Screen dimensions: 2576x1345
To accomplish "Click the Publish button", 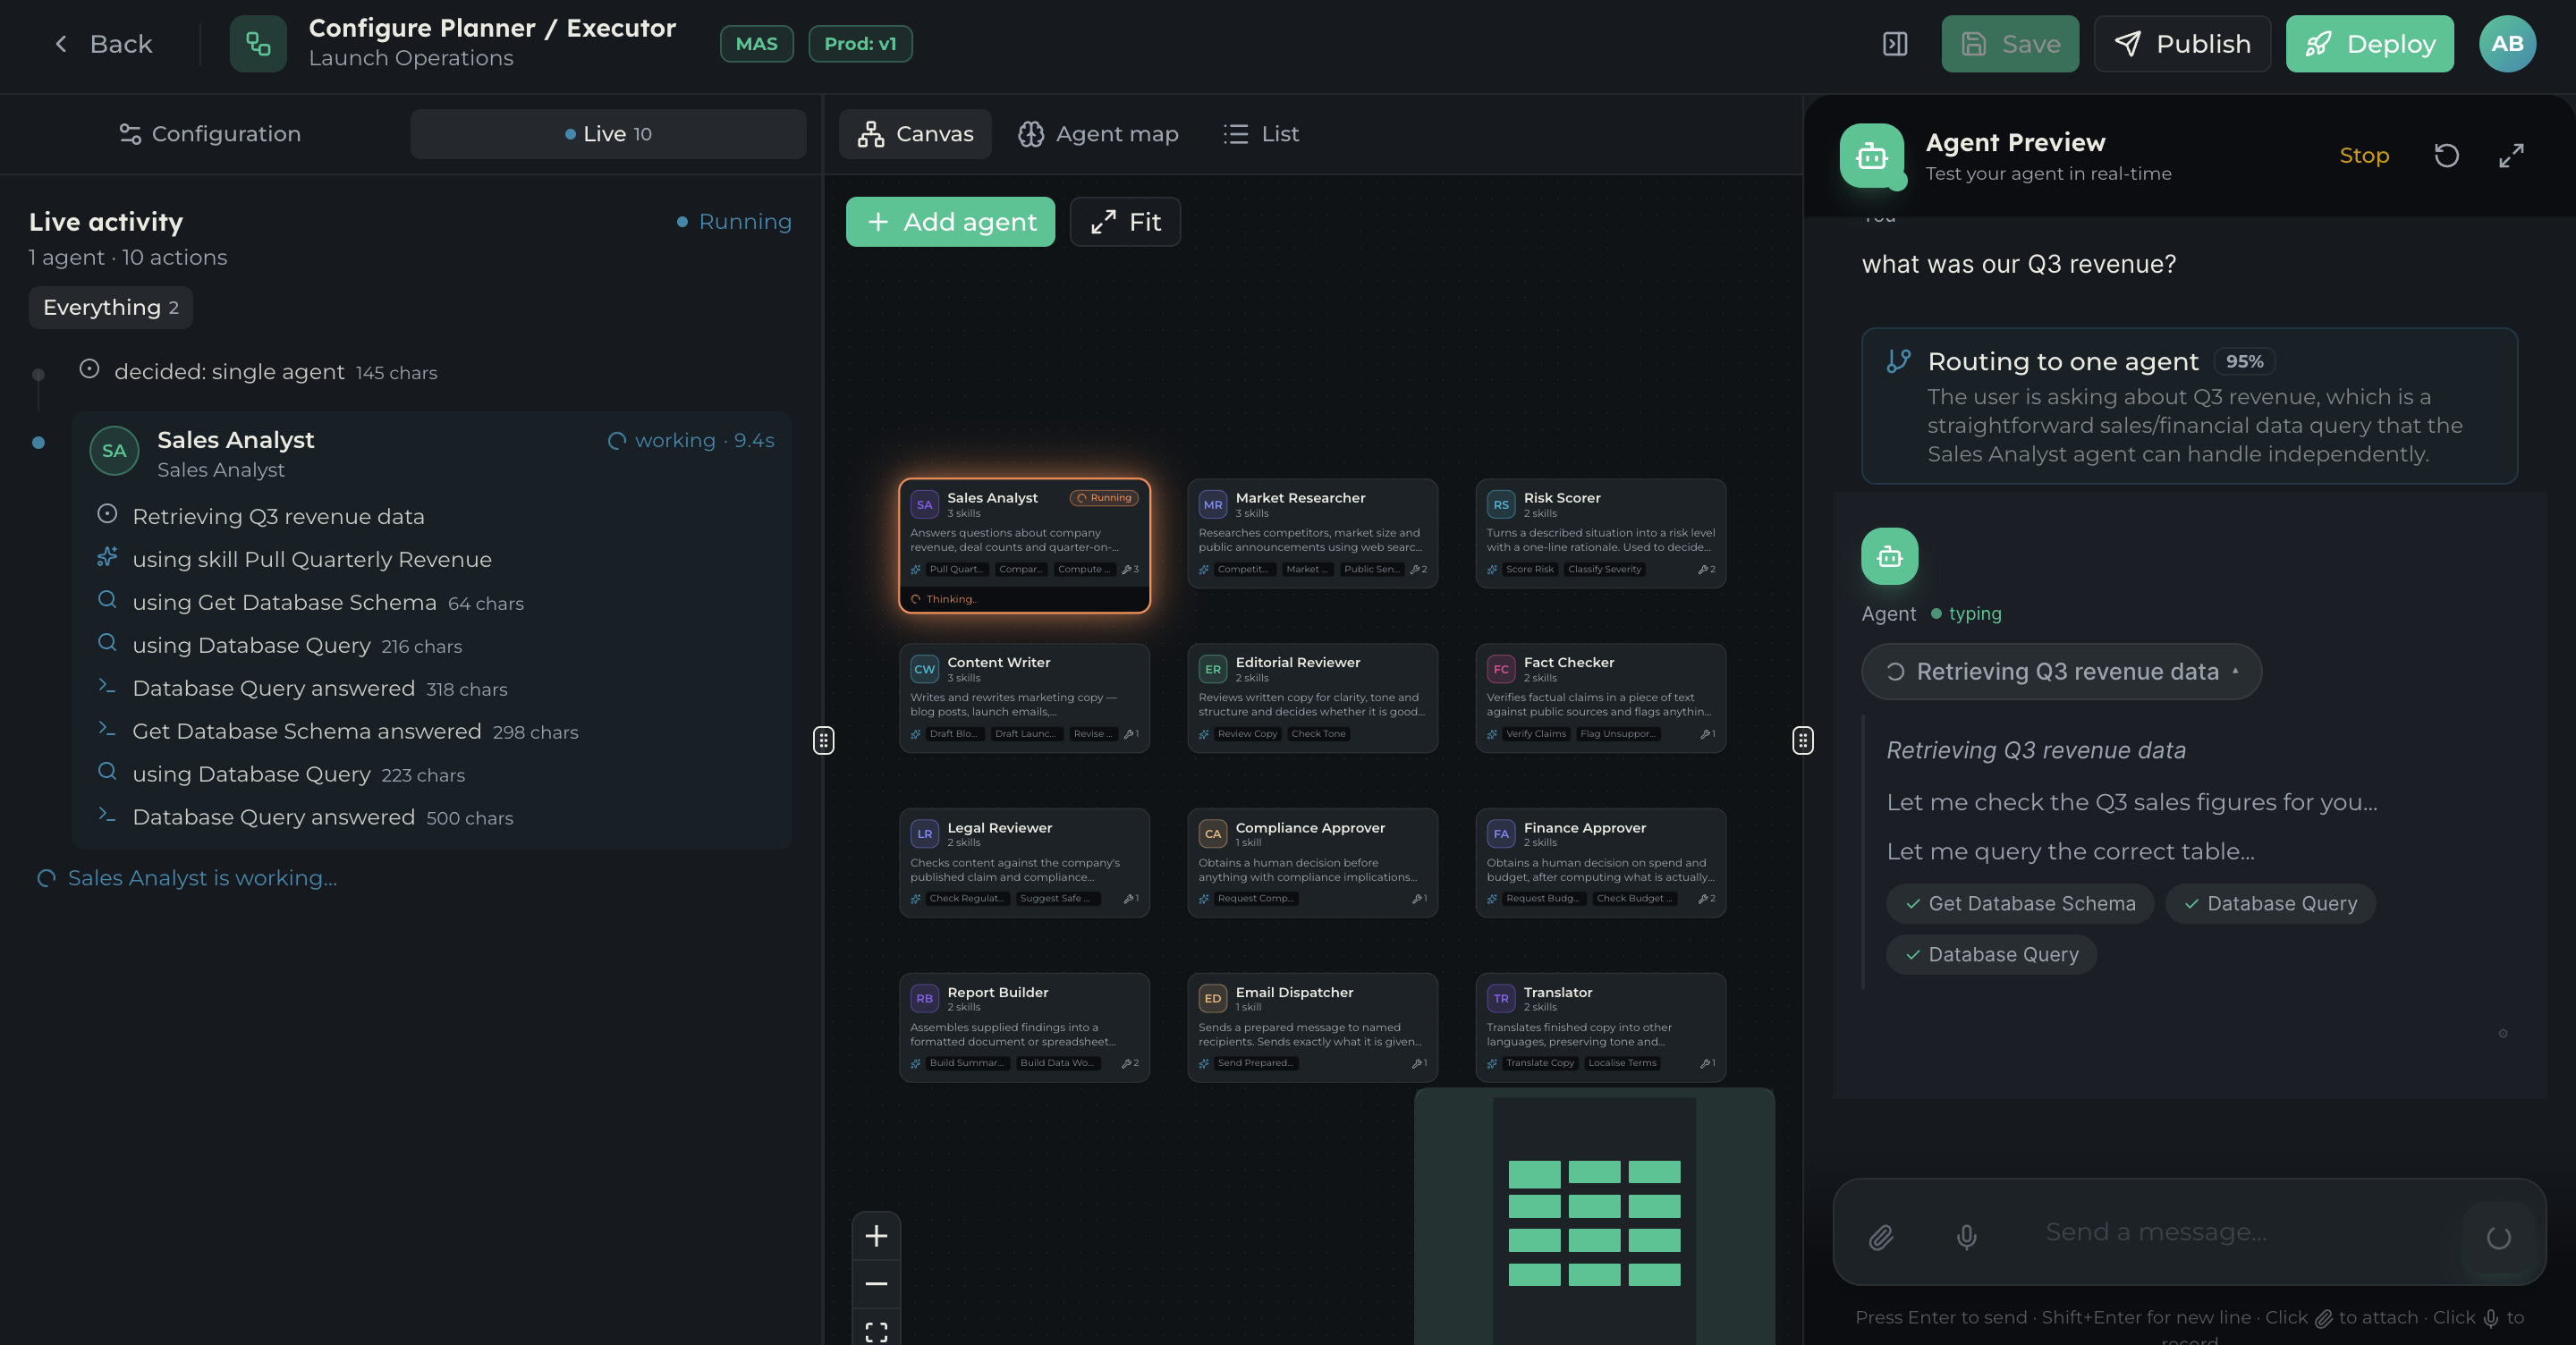I will pyautogui.click(x=2182, y=44).
